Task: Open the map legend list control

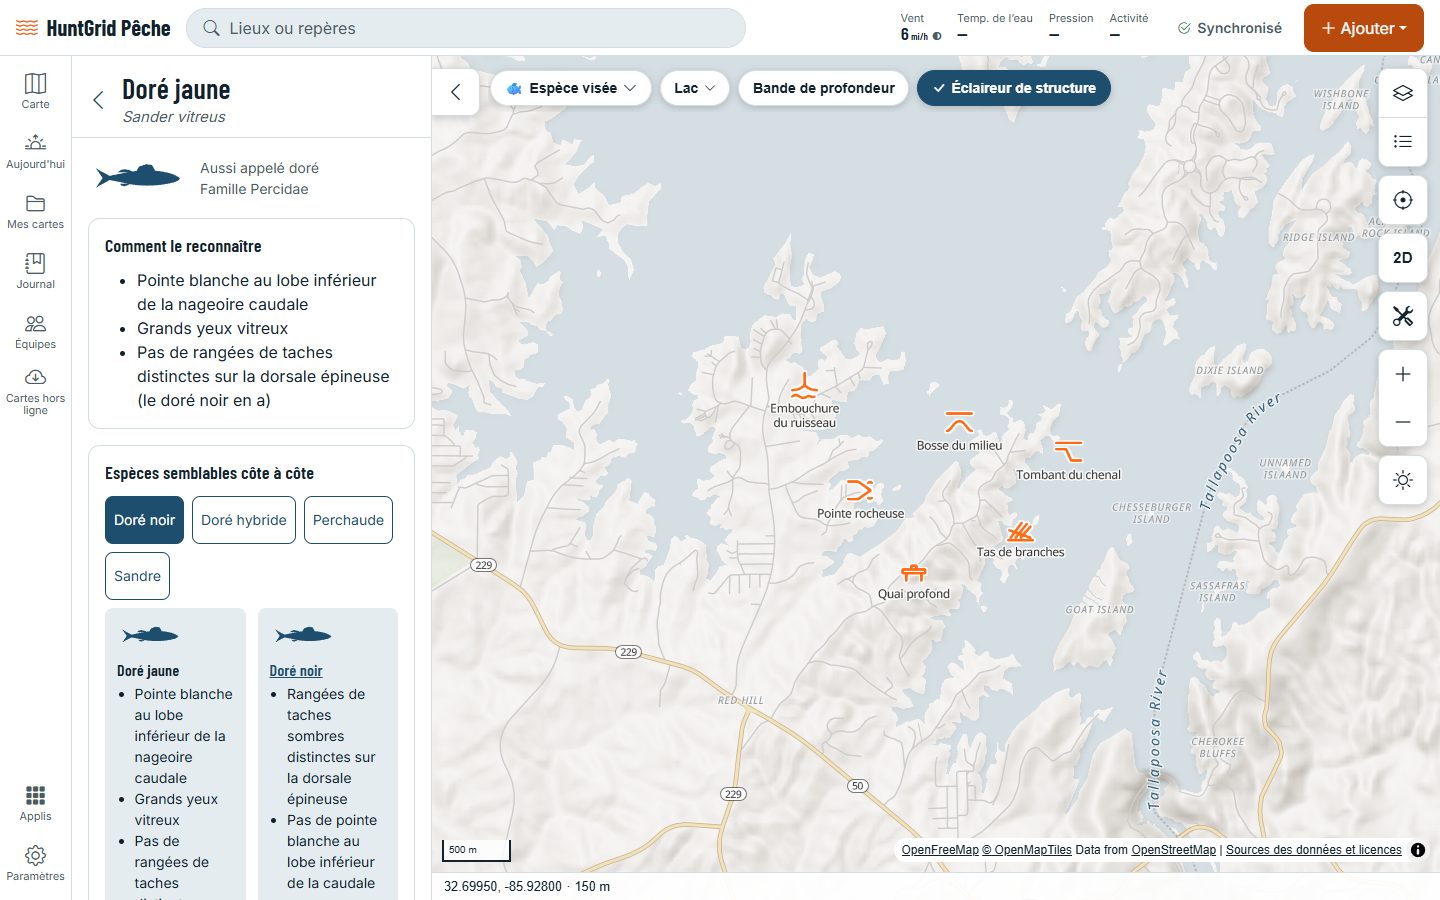Action: pos(1403,141)
